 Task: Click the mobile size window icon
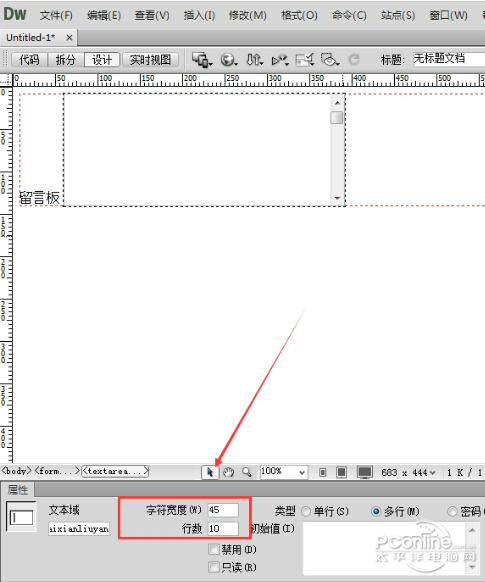(x=323, y=472)
